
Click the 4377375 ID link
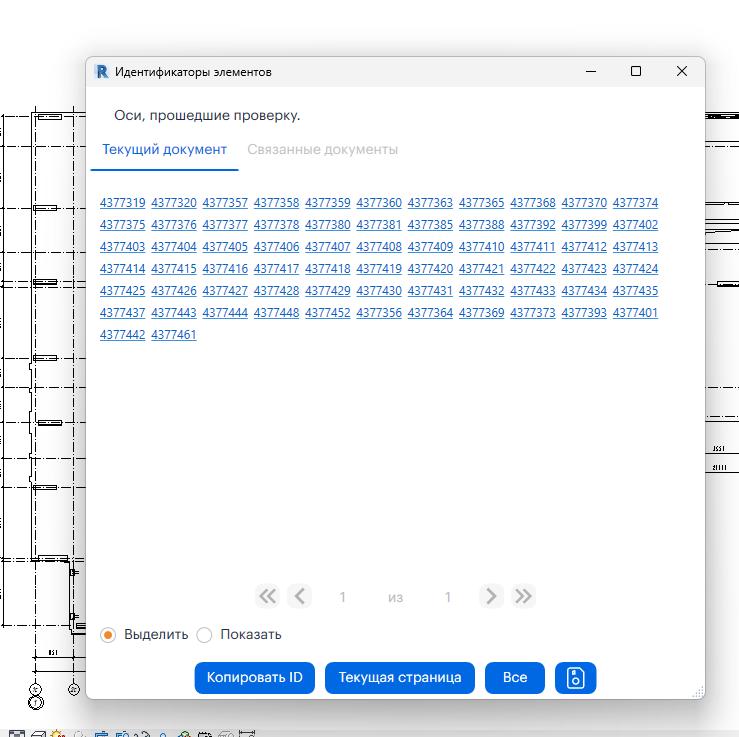123,225
